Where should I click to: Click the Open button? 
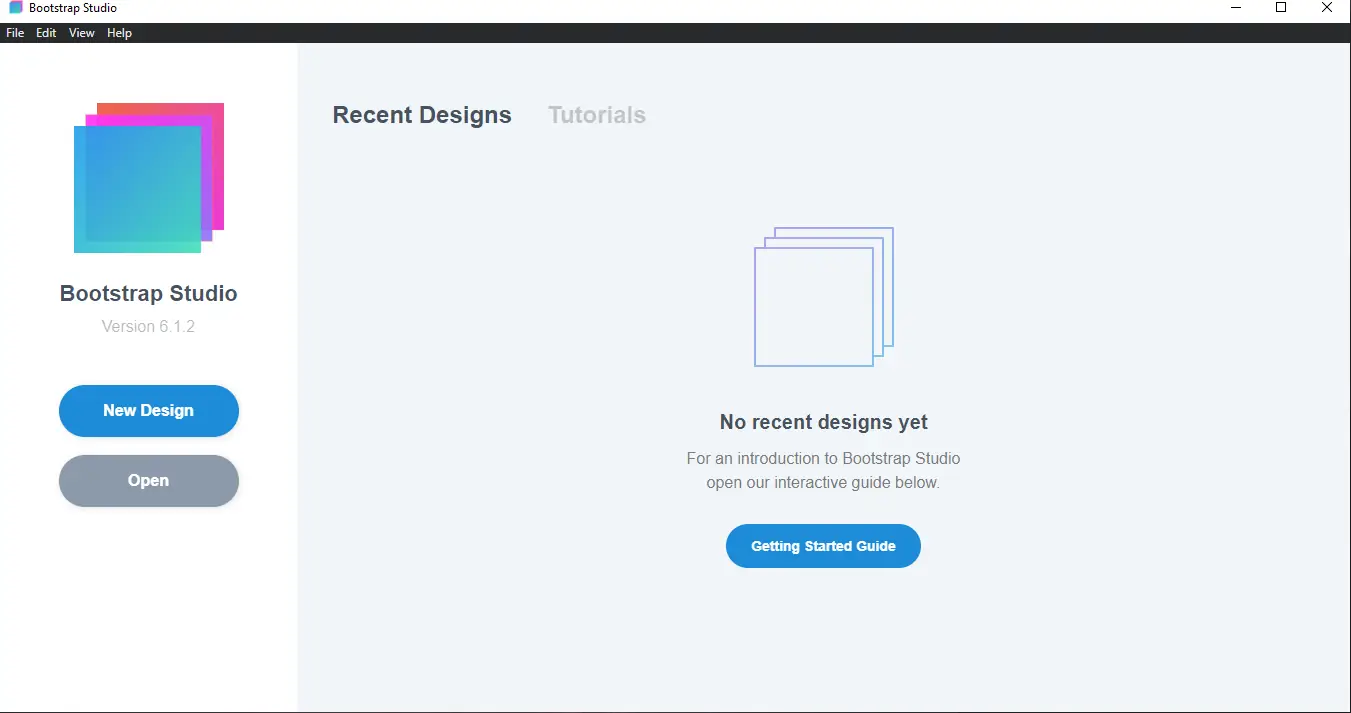[x=149, y=481]
